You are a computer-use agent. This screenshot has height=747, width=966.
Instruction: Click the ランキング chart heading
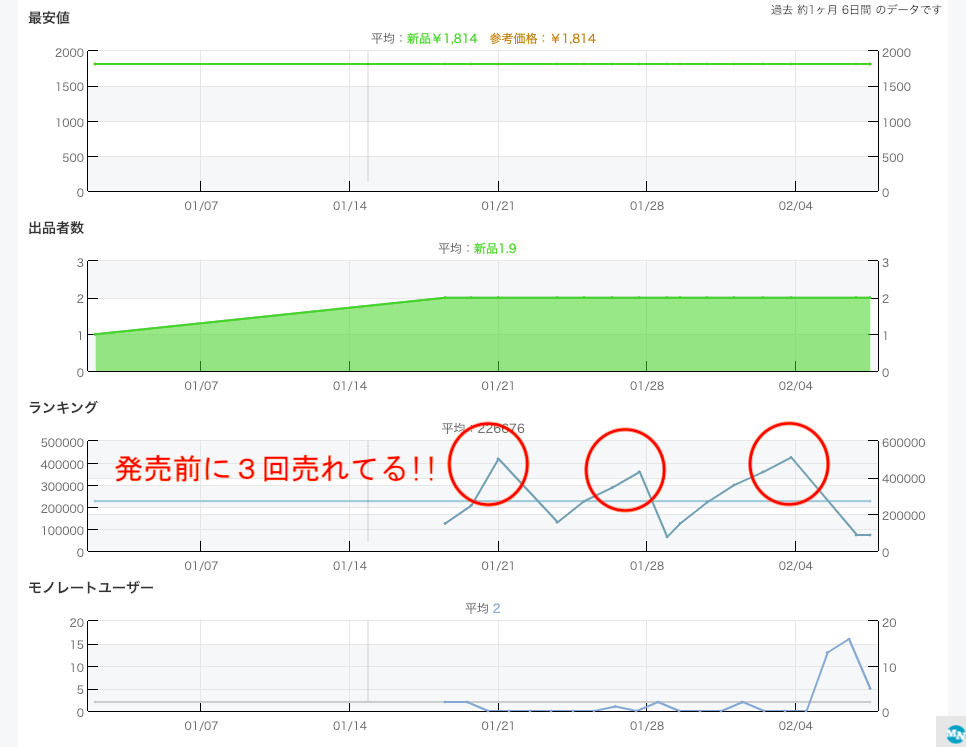point(63,407)
